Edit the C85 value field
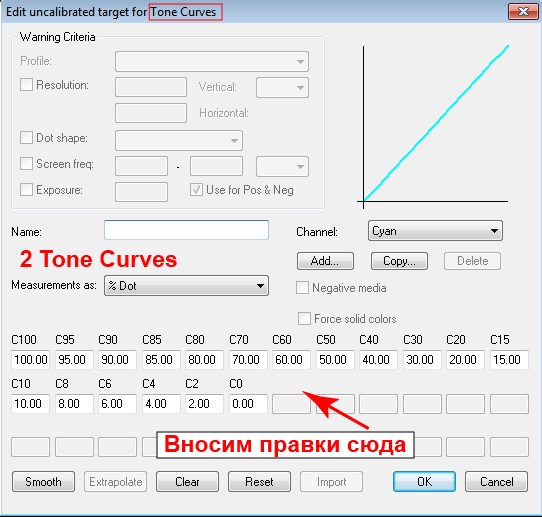Screen dimensions: 542x517 (x=161, y=360)
